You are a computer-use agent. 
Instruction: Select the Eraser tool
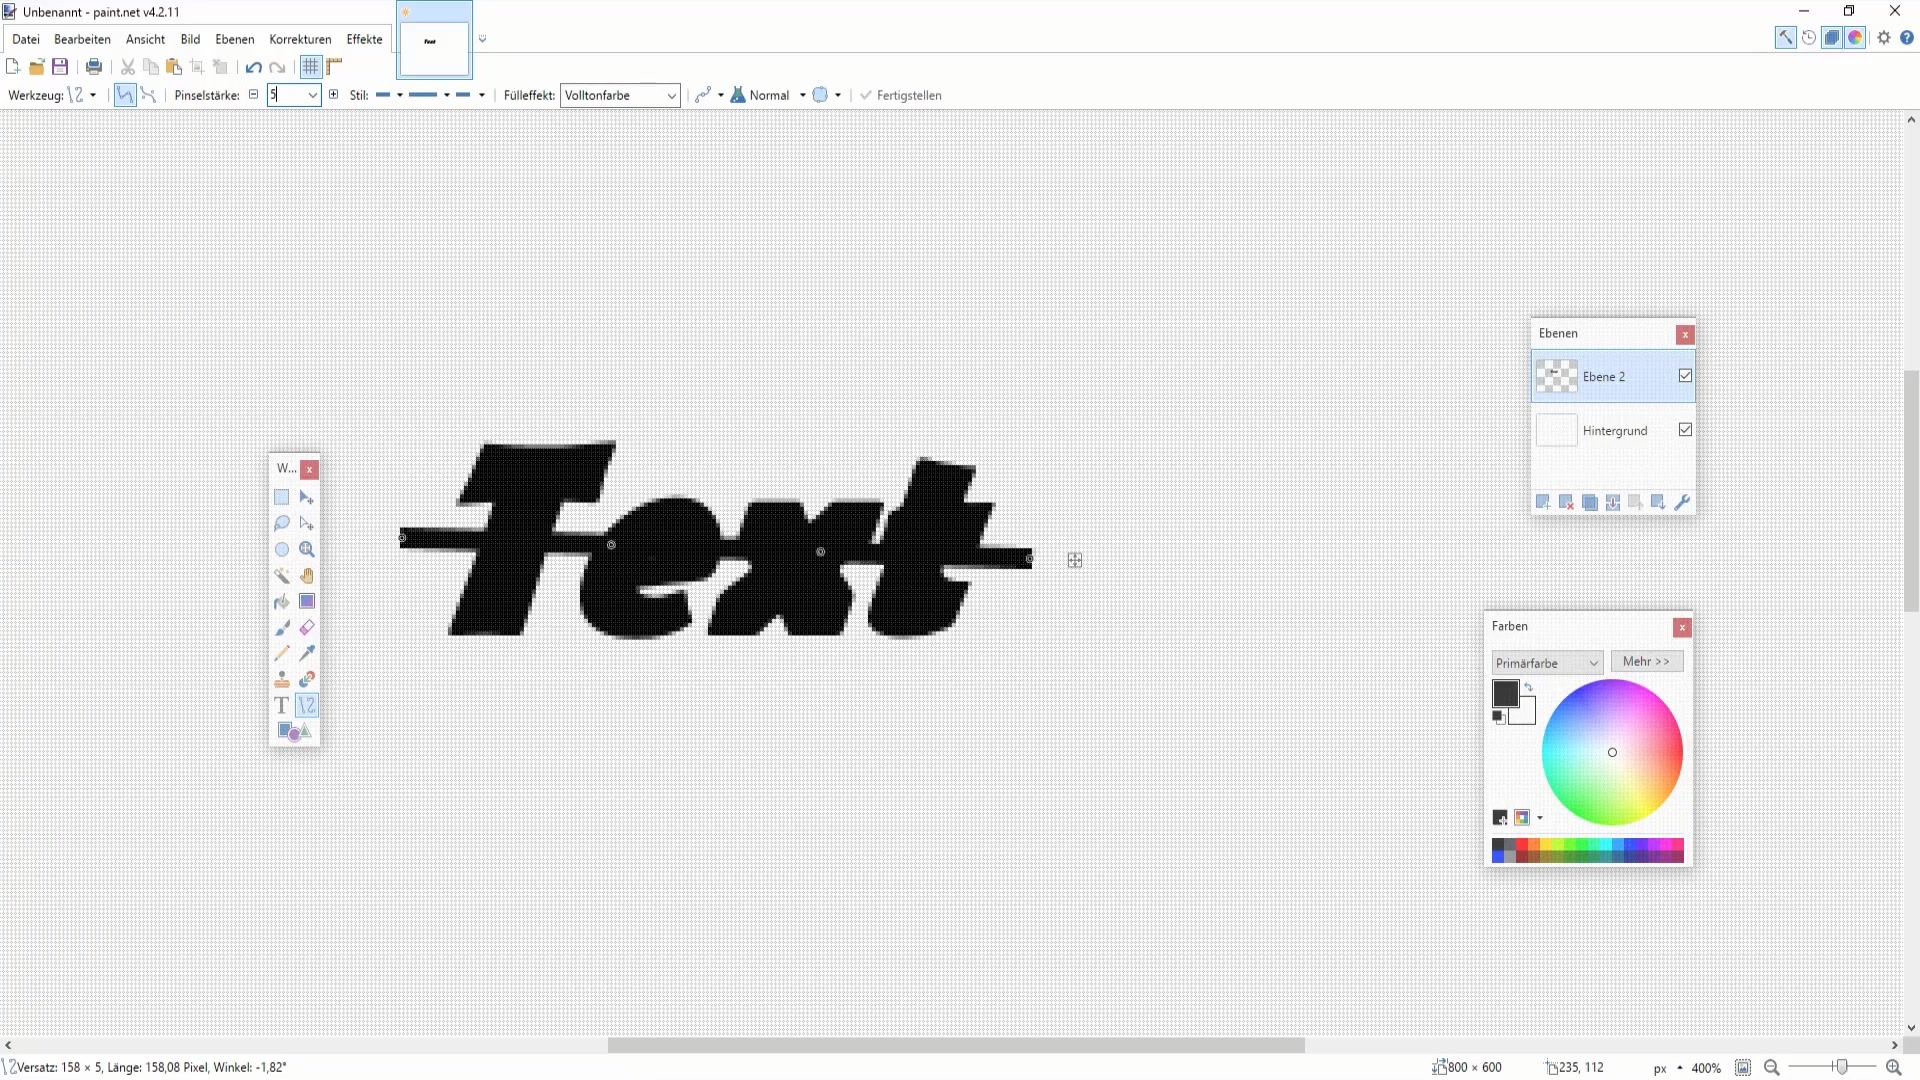pos(307,628)
